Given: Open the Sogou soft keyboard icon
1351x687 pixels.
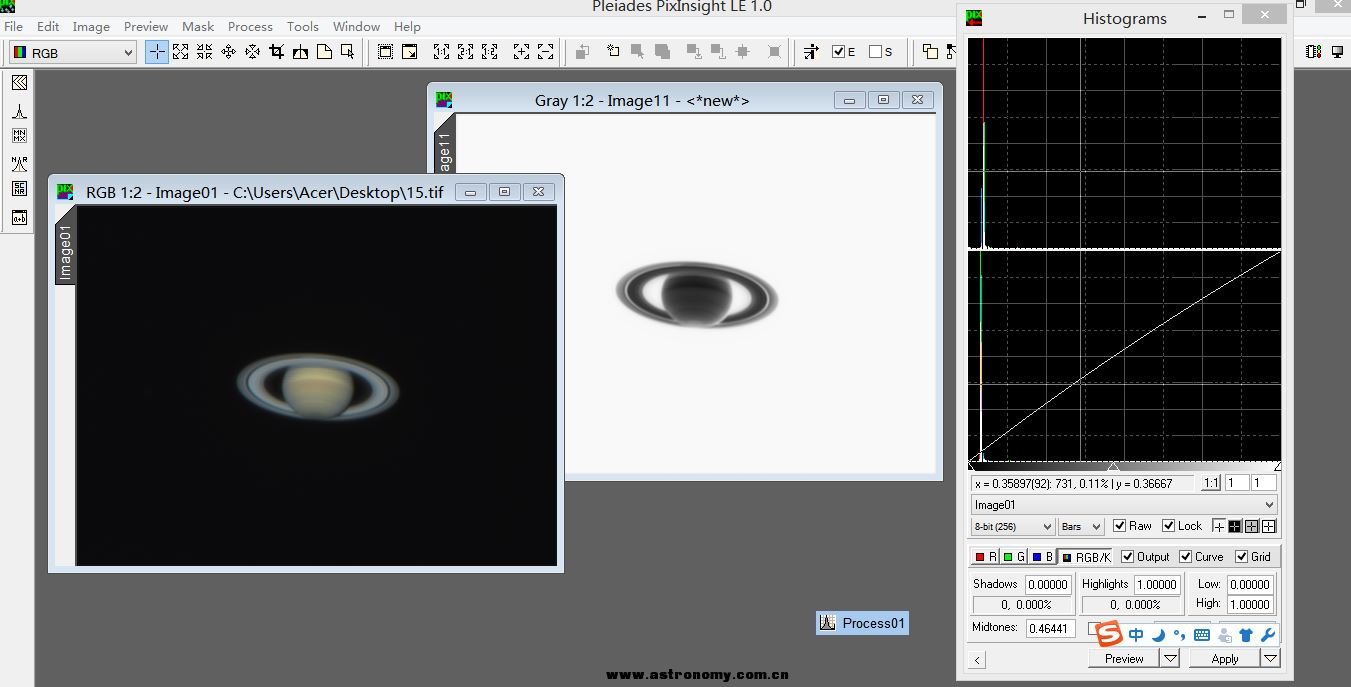Looking at the screenshot, I should [x=1202, y=635].
